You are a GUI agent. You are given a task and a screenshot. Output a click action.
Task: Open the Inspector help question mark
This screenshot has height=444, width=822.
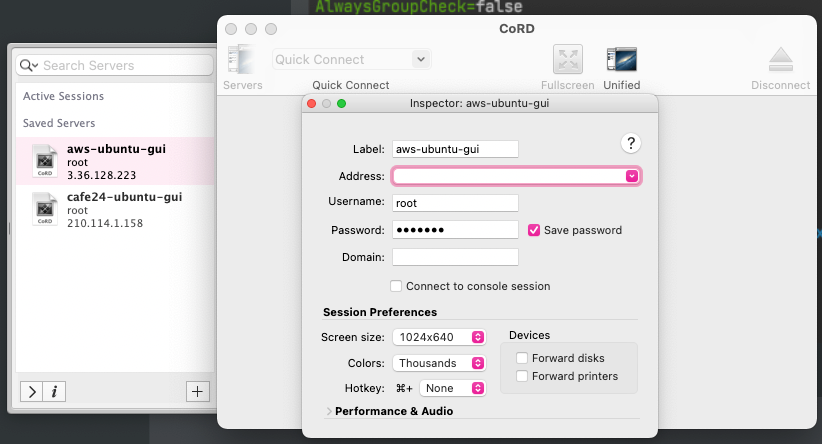coord(631,143)
